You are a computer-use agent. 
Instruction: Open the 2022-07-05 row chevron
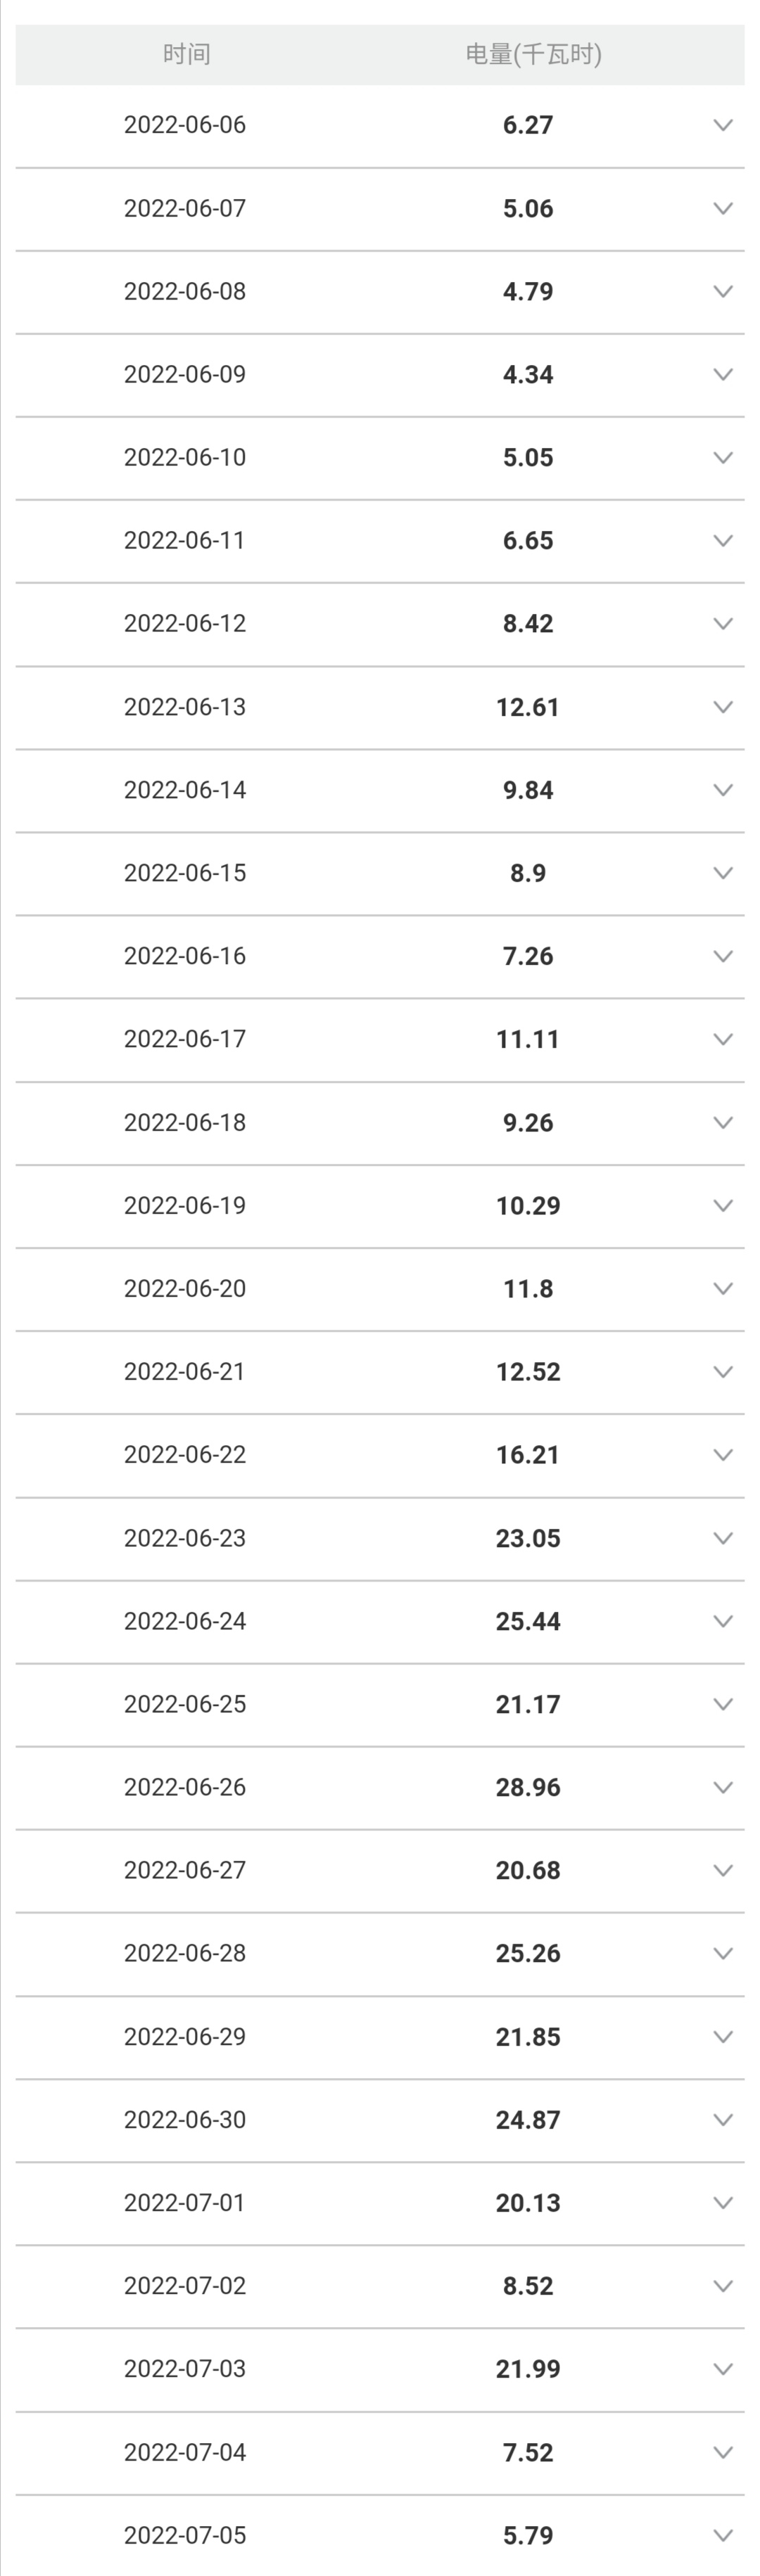(x=723, y=2535)
